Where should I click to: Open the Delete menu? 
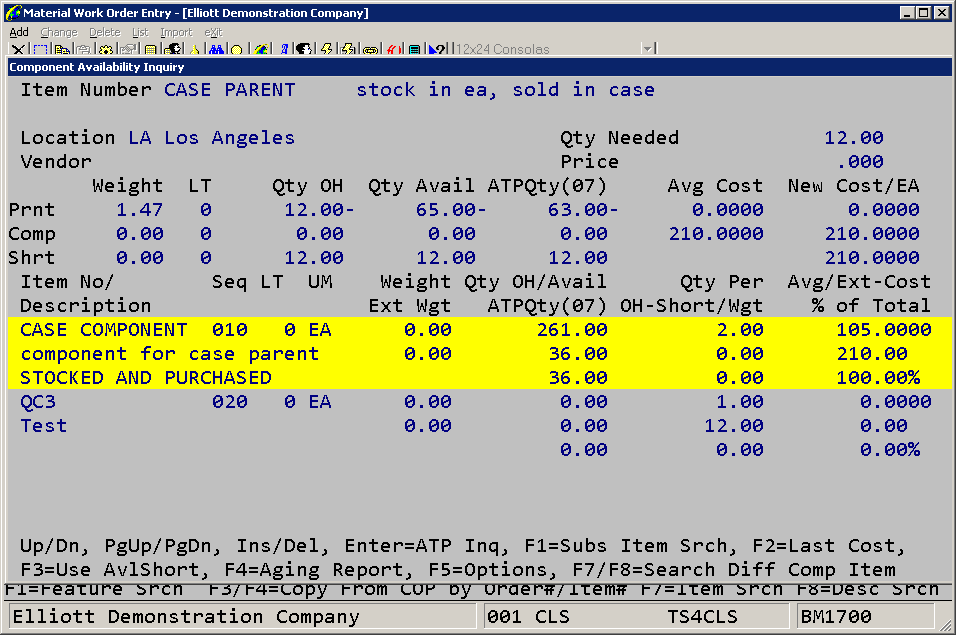(x=105, y=32)
